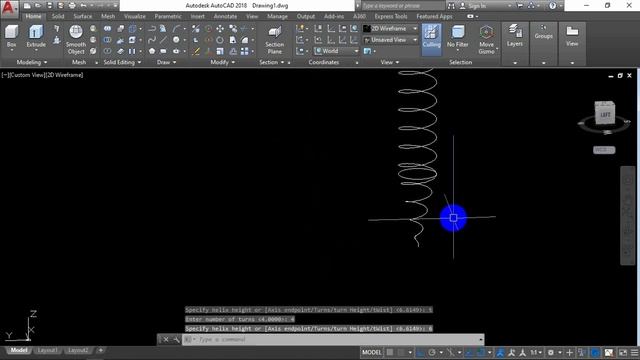Toggle clean screen in status bar
Screen dimensions: 640x360
tap(623, 352)
